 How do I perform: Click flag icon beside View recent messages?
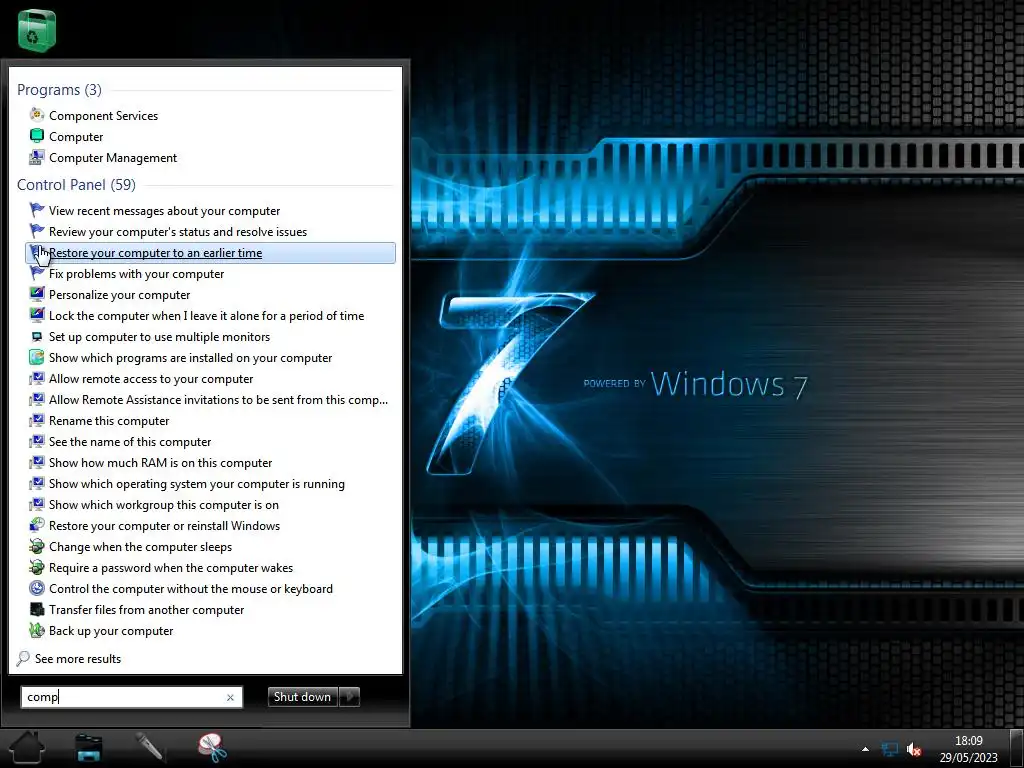(x=37, y=210)
